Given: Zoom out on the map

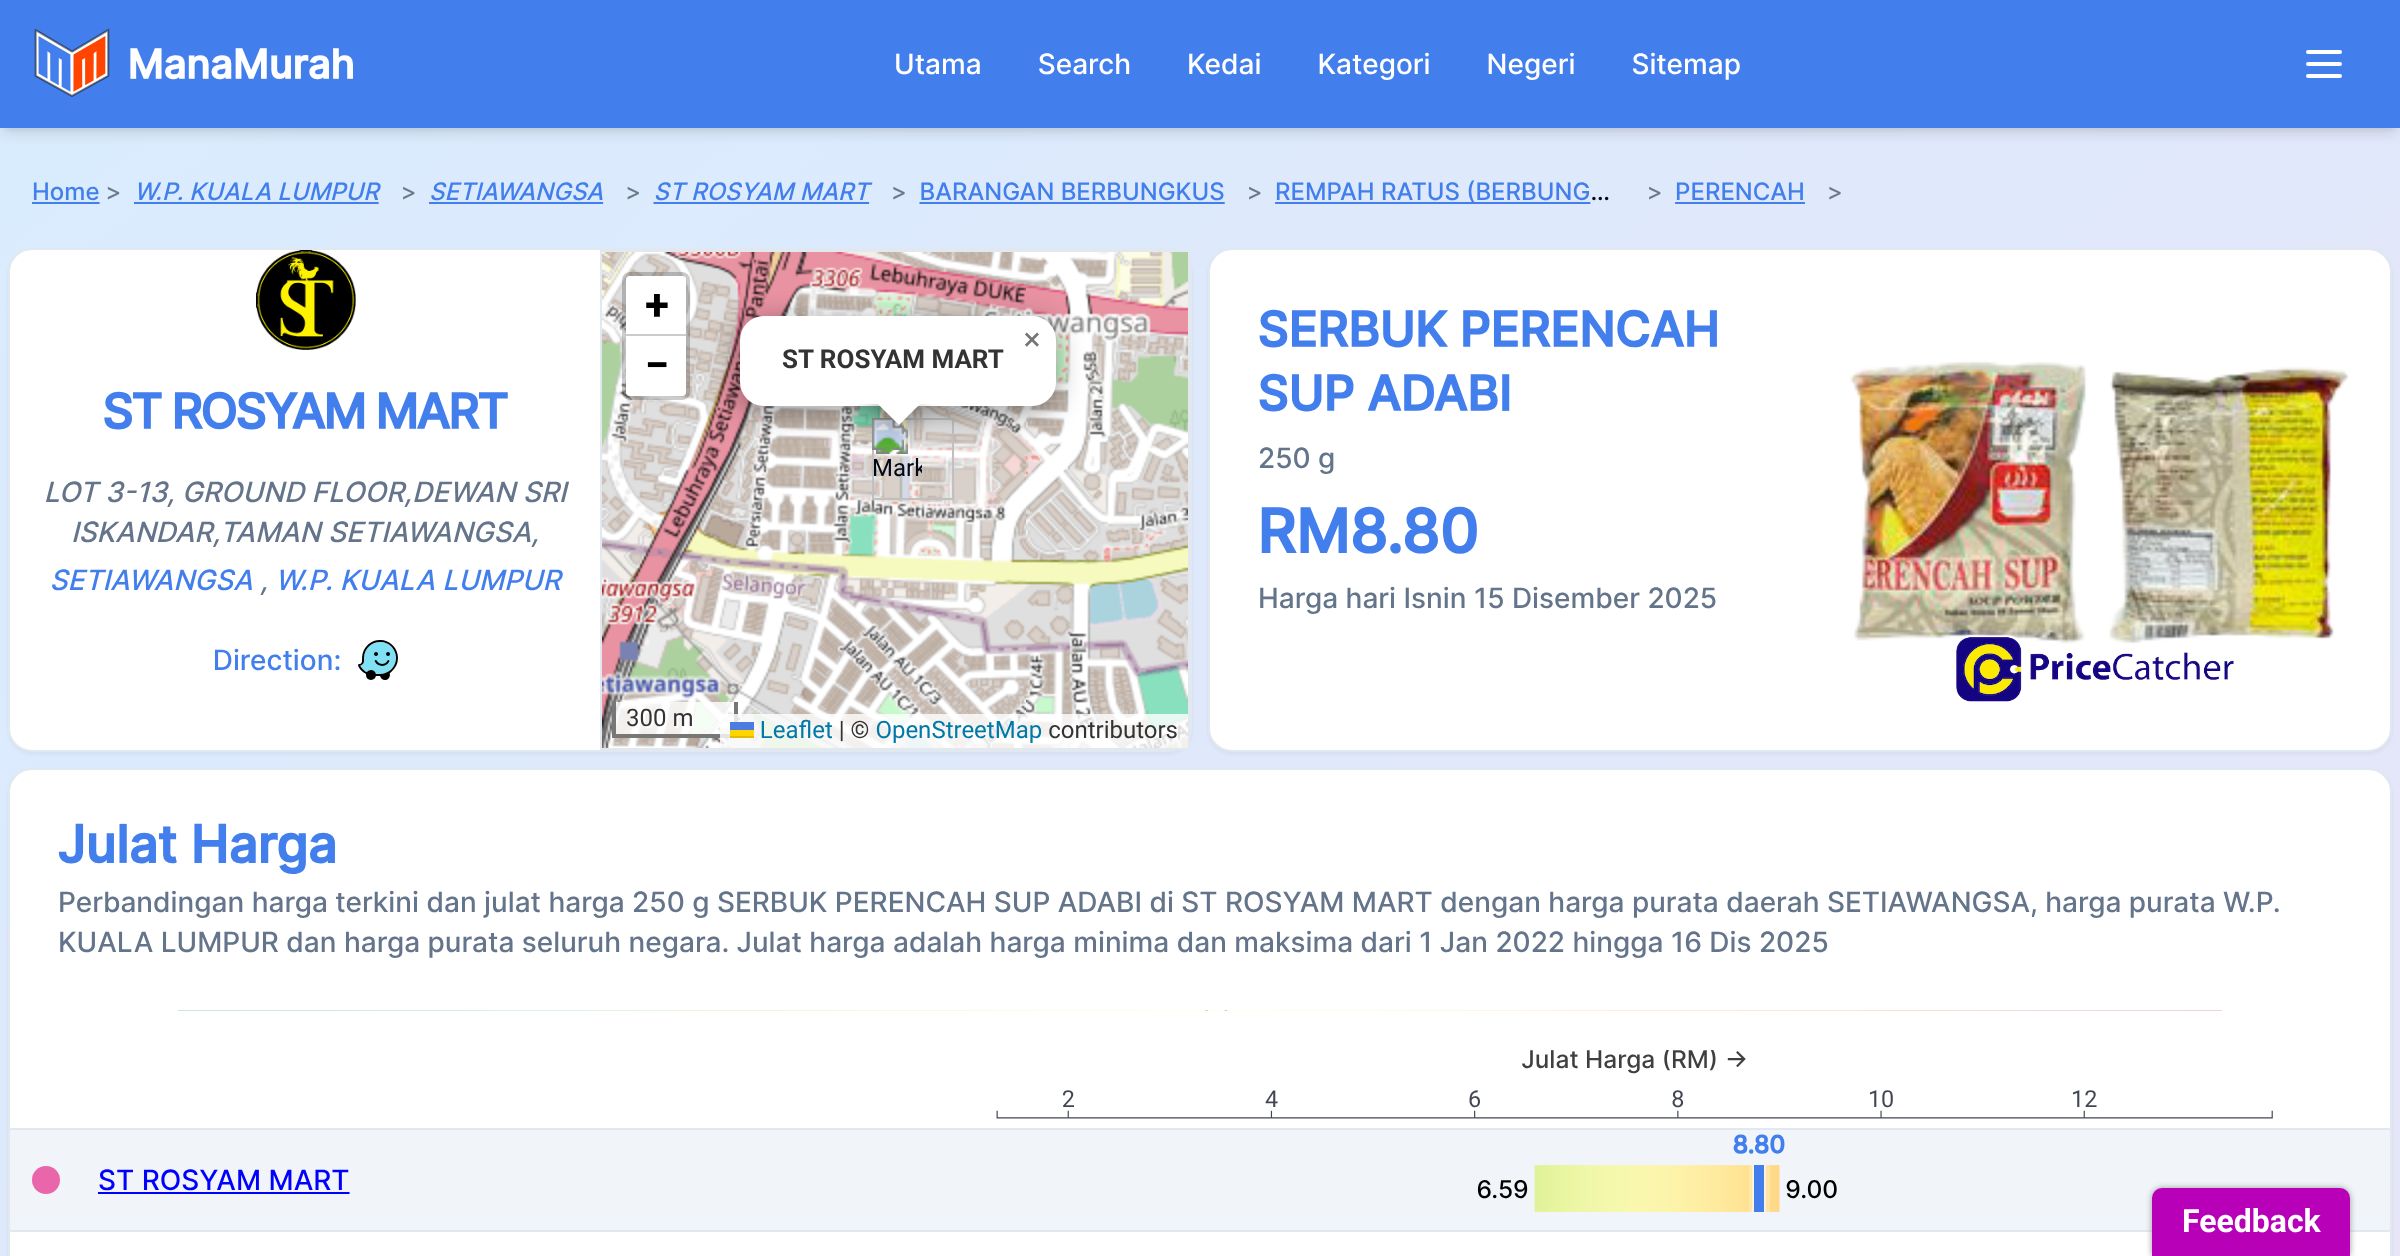Looking at the screenshot, I should [x=656, y=365].
